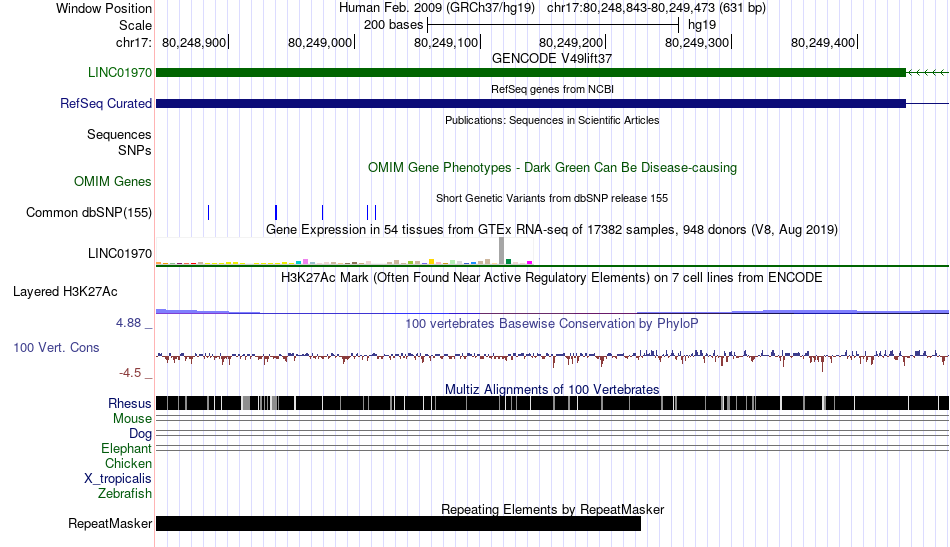Open Repeating Elements by RepeatMasker title
950x547 pixels.
(x=552, y=509)
